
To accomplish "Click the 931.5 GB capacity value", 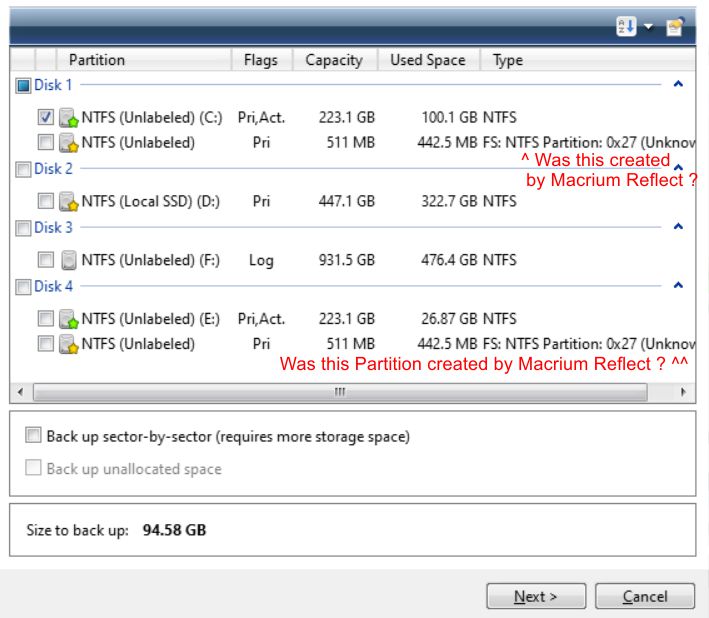I will tap(347, 260).
